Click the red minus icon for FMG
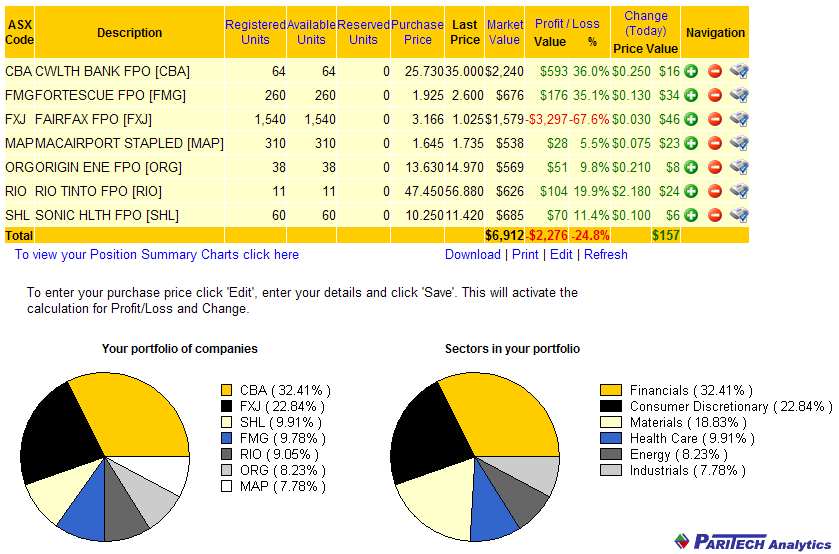The image size is (839, 554). click(x=715, y=95)
